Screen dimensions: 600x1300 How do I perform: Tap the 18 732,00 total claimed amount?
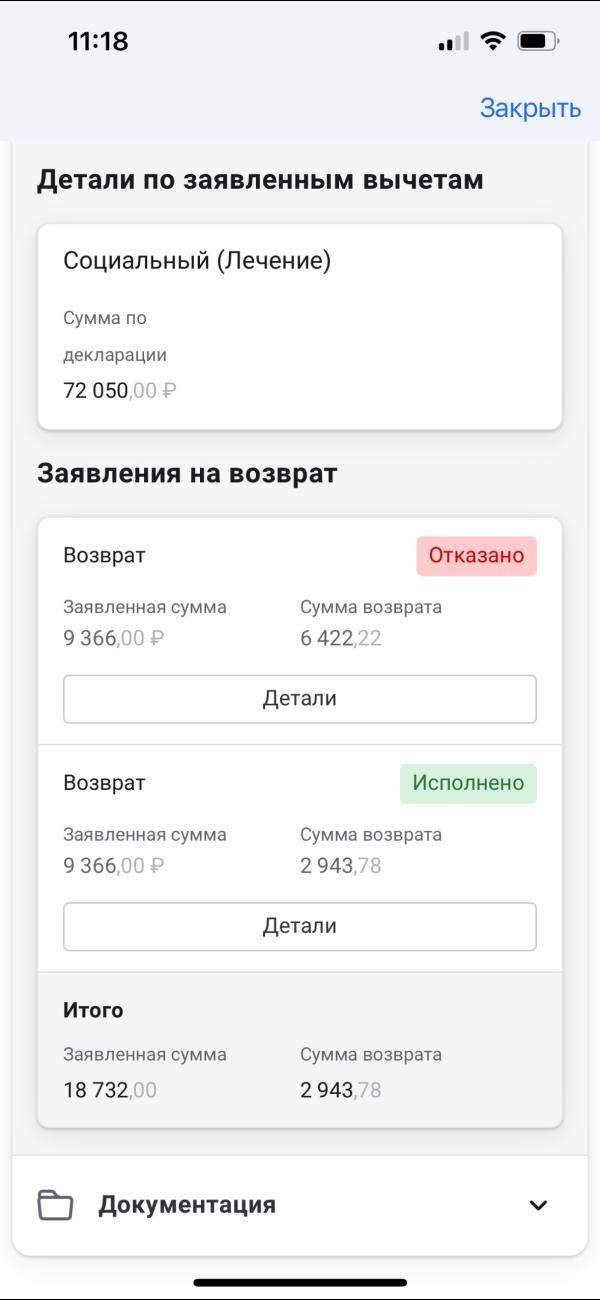110,1091
